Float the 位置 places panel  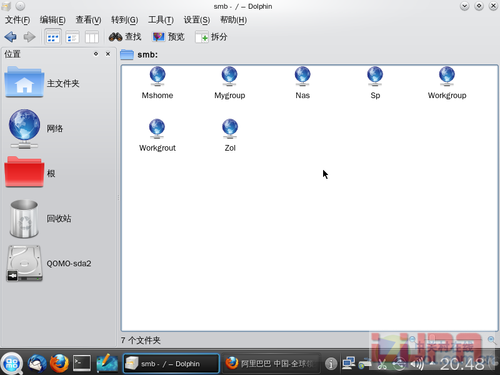click(x=96, y=54)
